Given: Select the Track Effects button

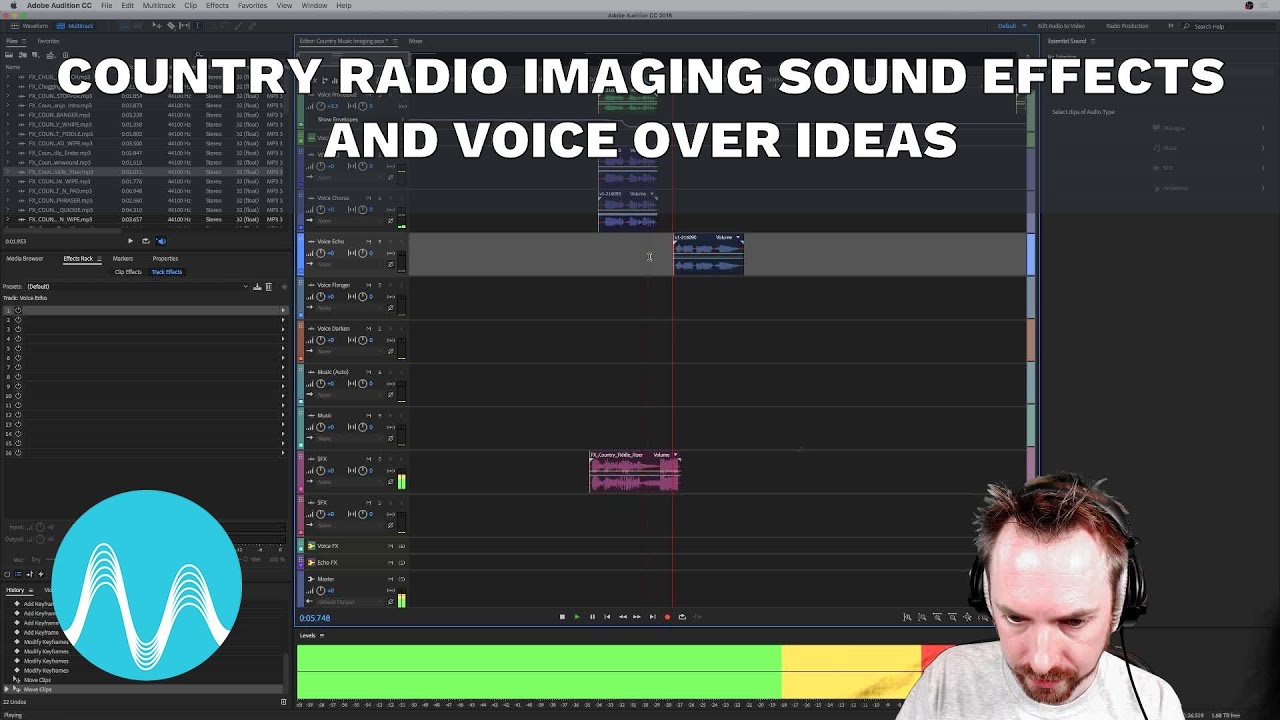Looking at the screenshot, I should click(x=167, y=272).
